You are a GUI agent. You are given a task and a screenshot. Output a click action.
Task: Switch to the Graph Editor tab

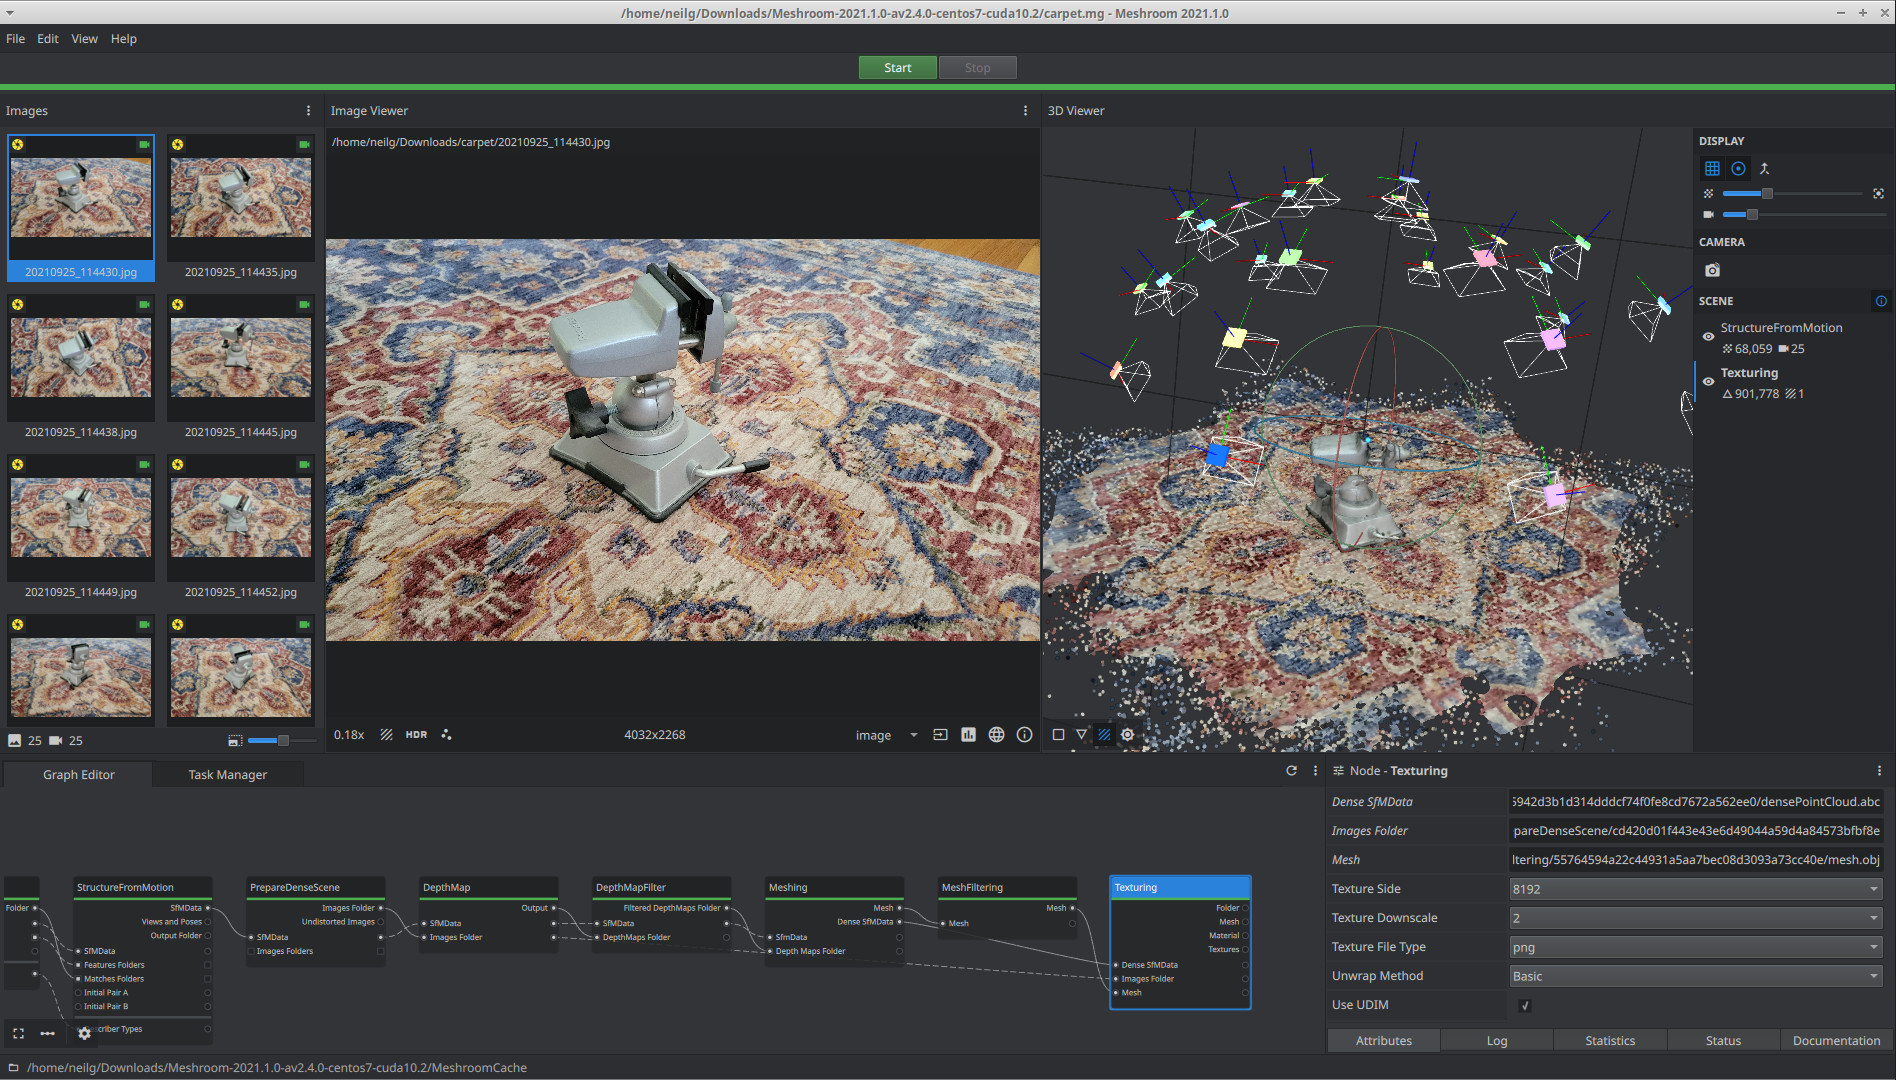pyautogui.click(x=79, y=775)
